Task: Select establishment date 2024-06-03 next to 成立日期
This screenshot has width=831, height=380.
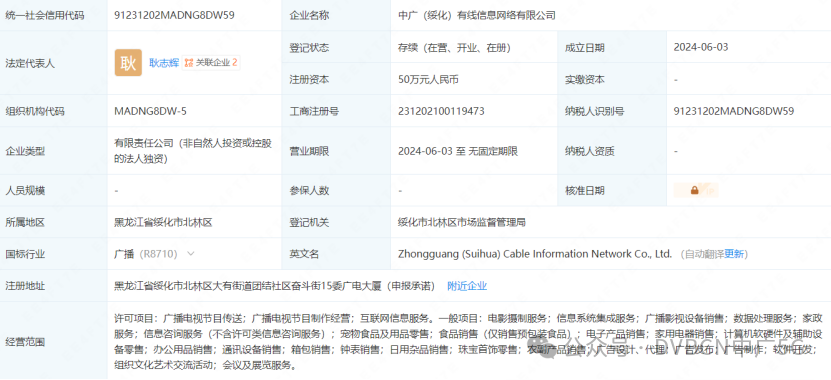Action: coord(701,47)
